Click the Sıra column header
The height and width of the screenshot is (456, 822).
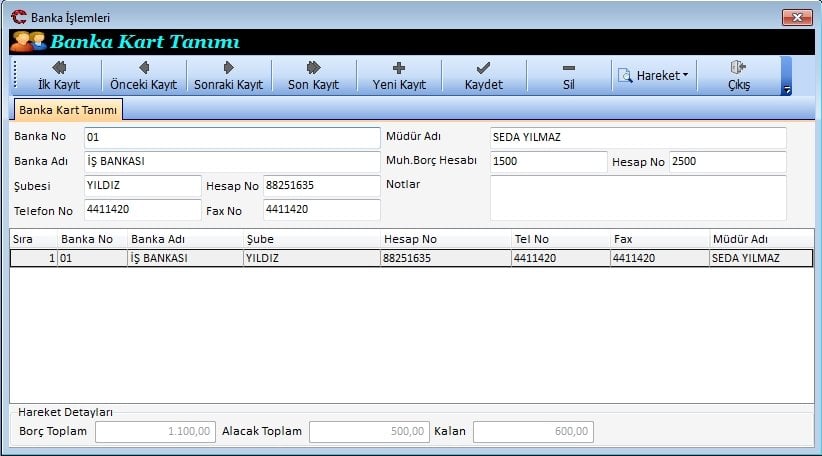pyautogui.click(x=34, y=239)
